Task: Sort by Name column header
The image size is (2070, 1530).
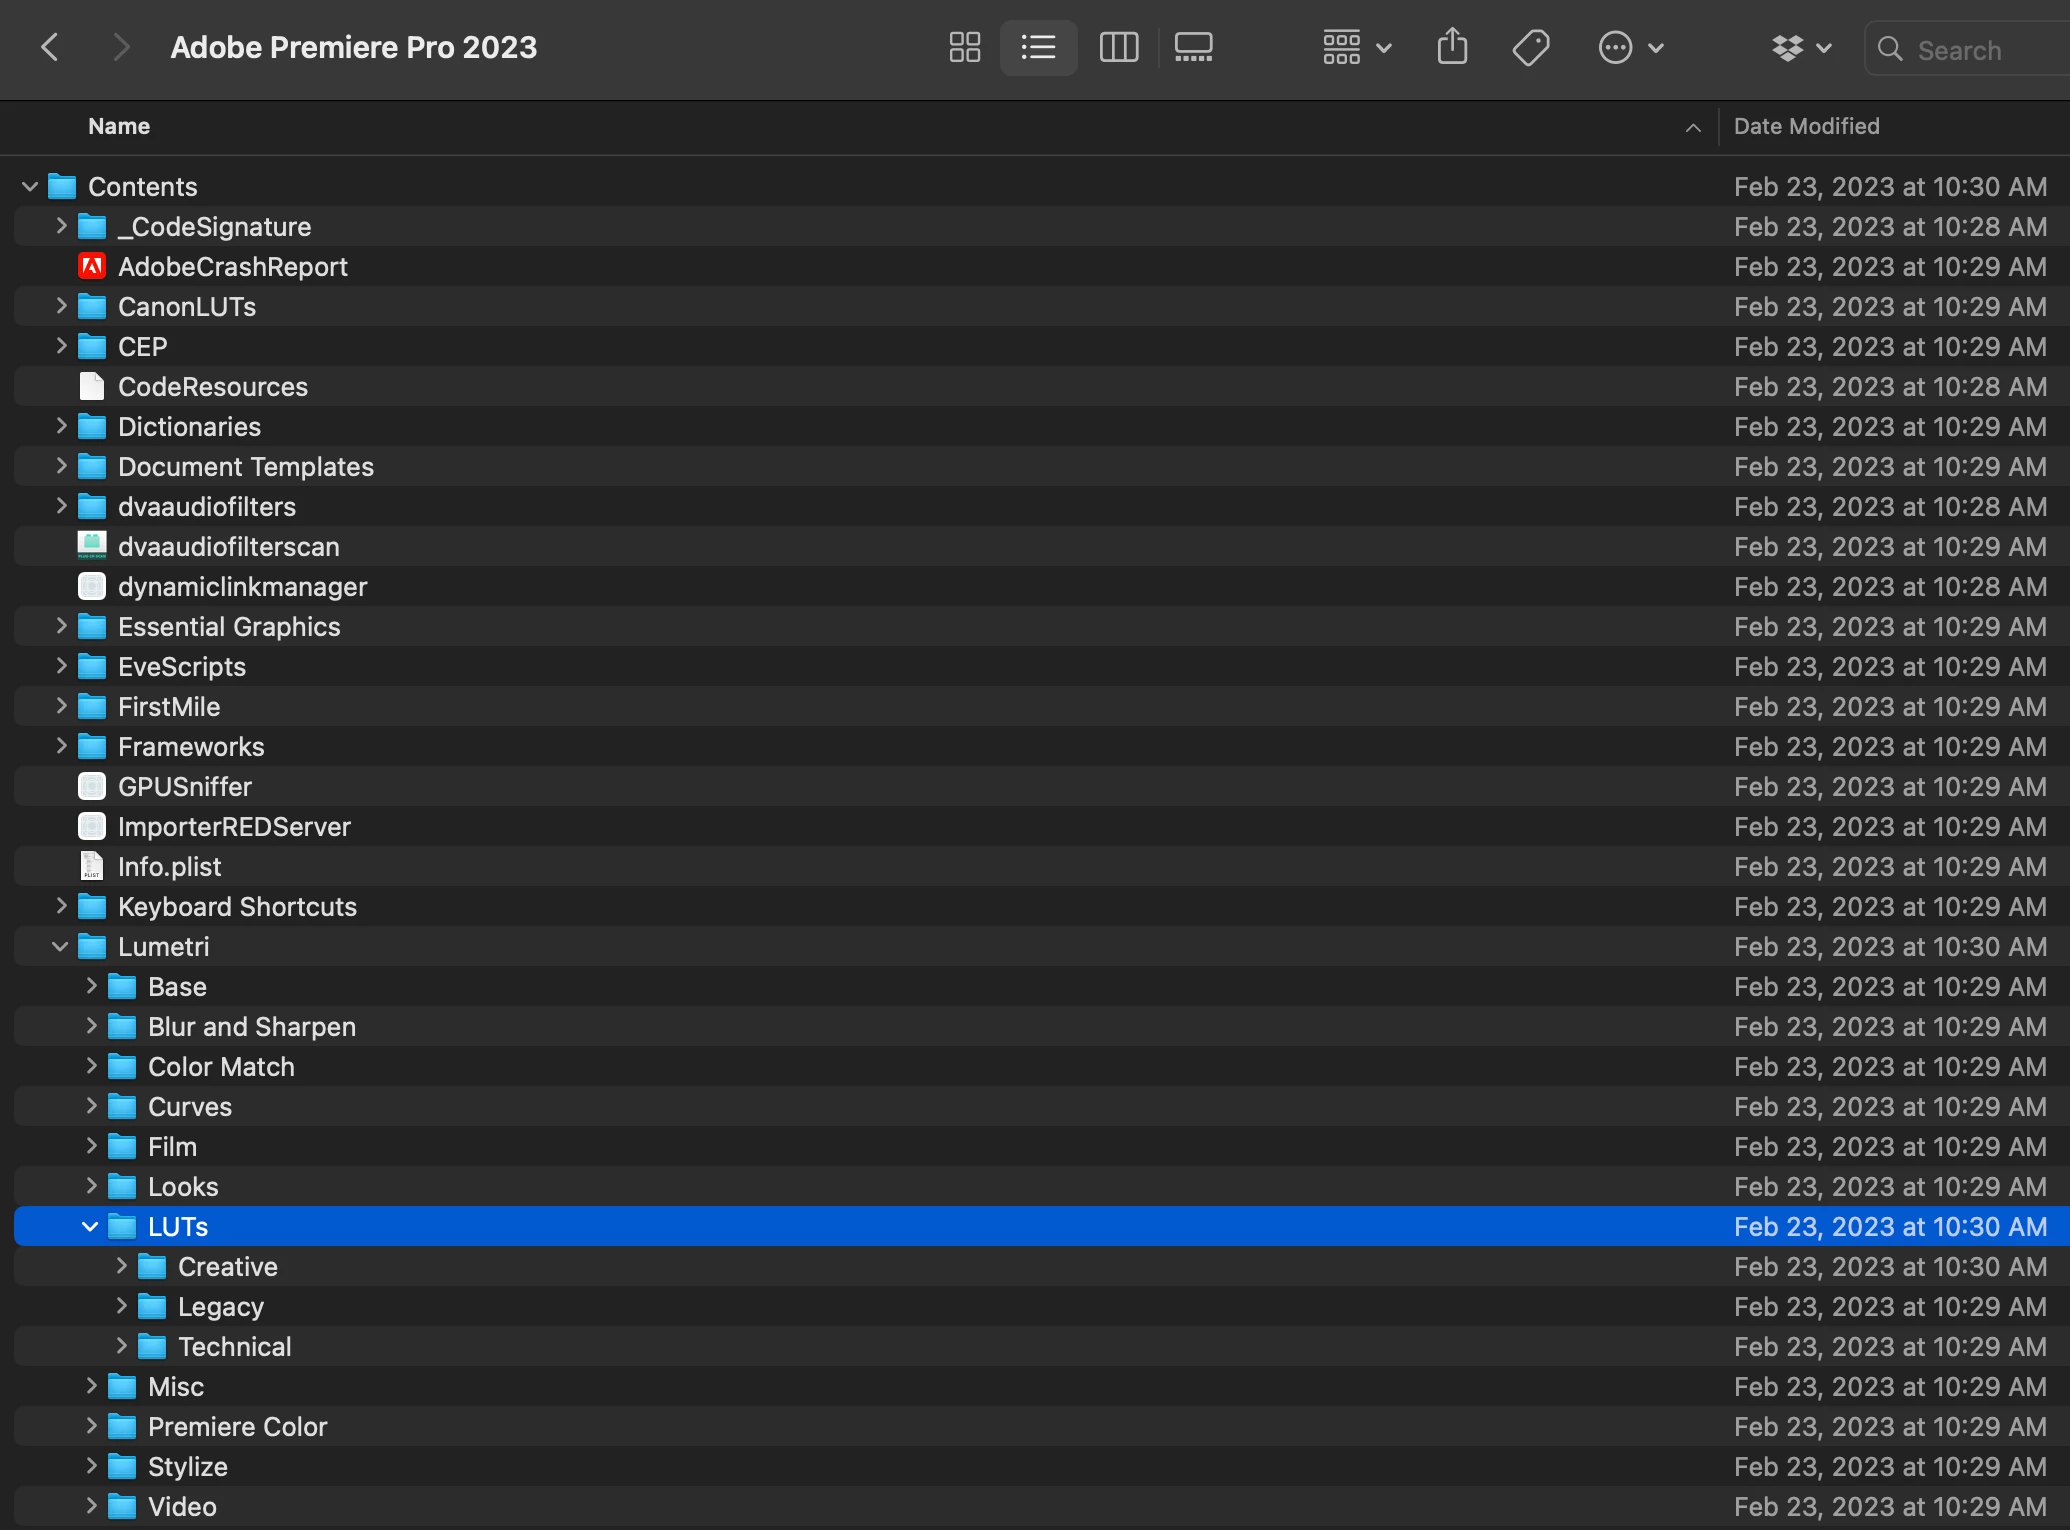Action: tap(119, 126)
